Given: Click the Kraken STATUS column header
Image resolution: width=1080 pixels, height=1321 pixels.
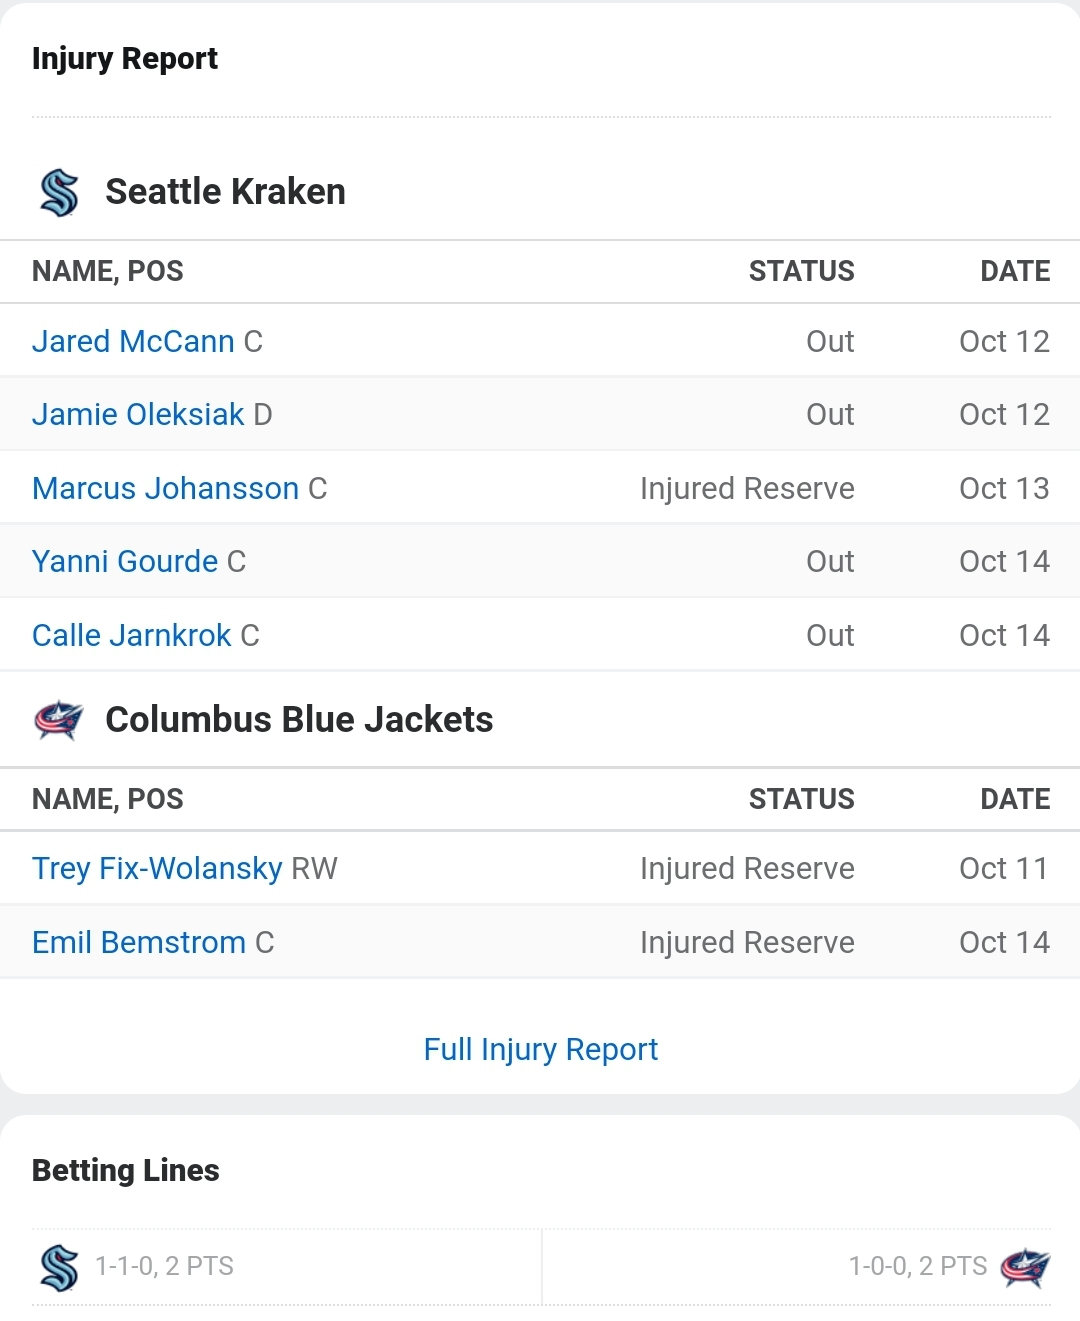Looking at the screenshot, I should point(801,271).
